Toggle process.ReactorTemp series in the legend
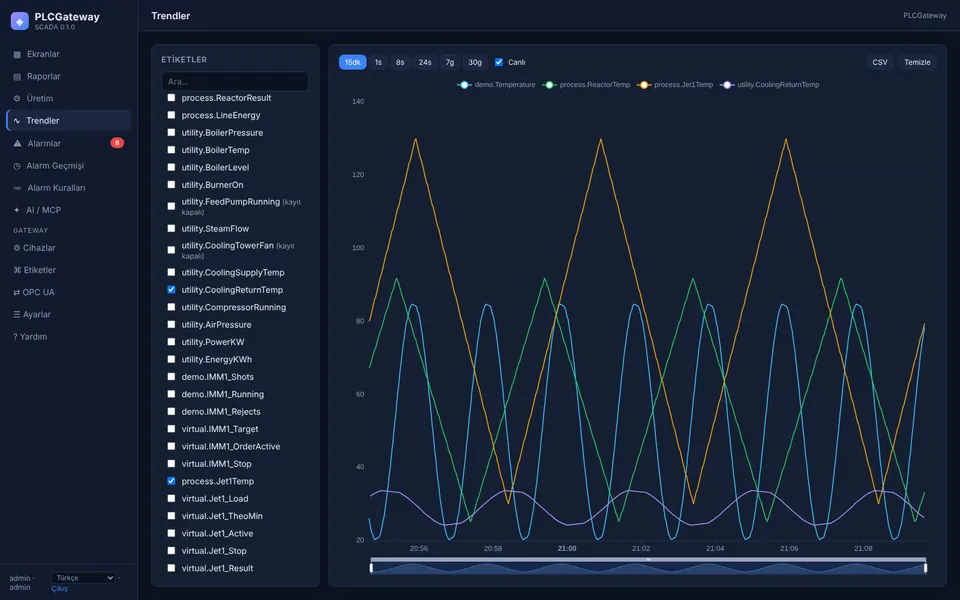This screenshot has height=600, width=960. (x=587, y=85)
